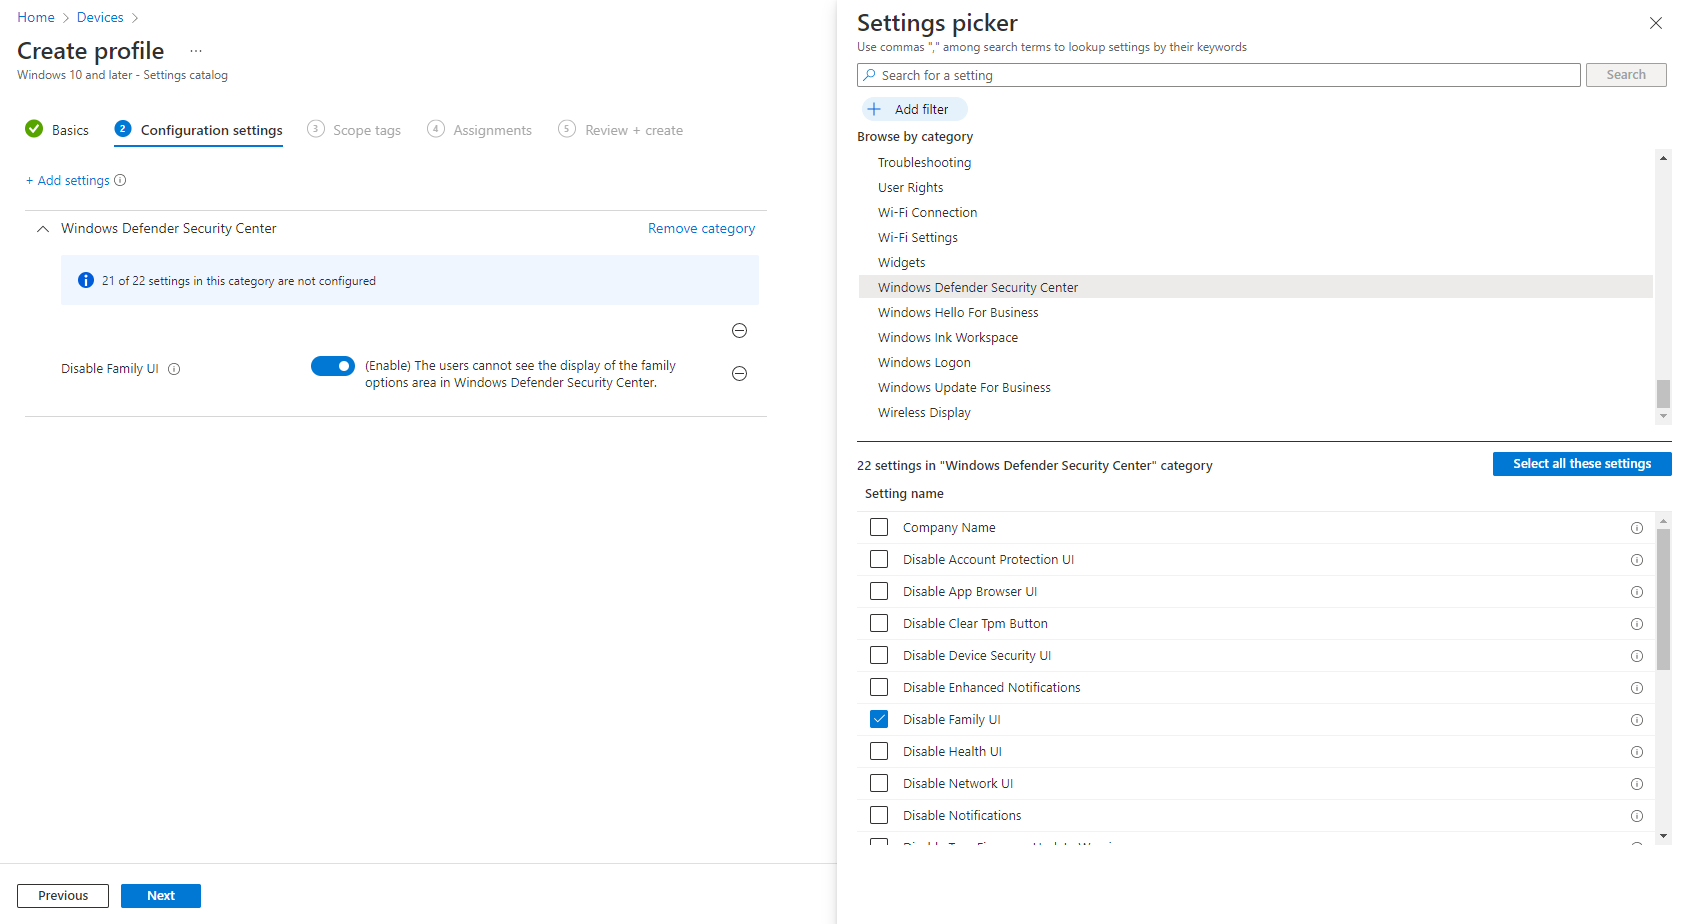Show info for Disable App Browser UI
Screen dimensions: 1692x924
(x=1637, y=592)
